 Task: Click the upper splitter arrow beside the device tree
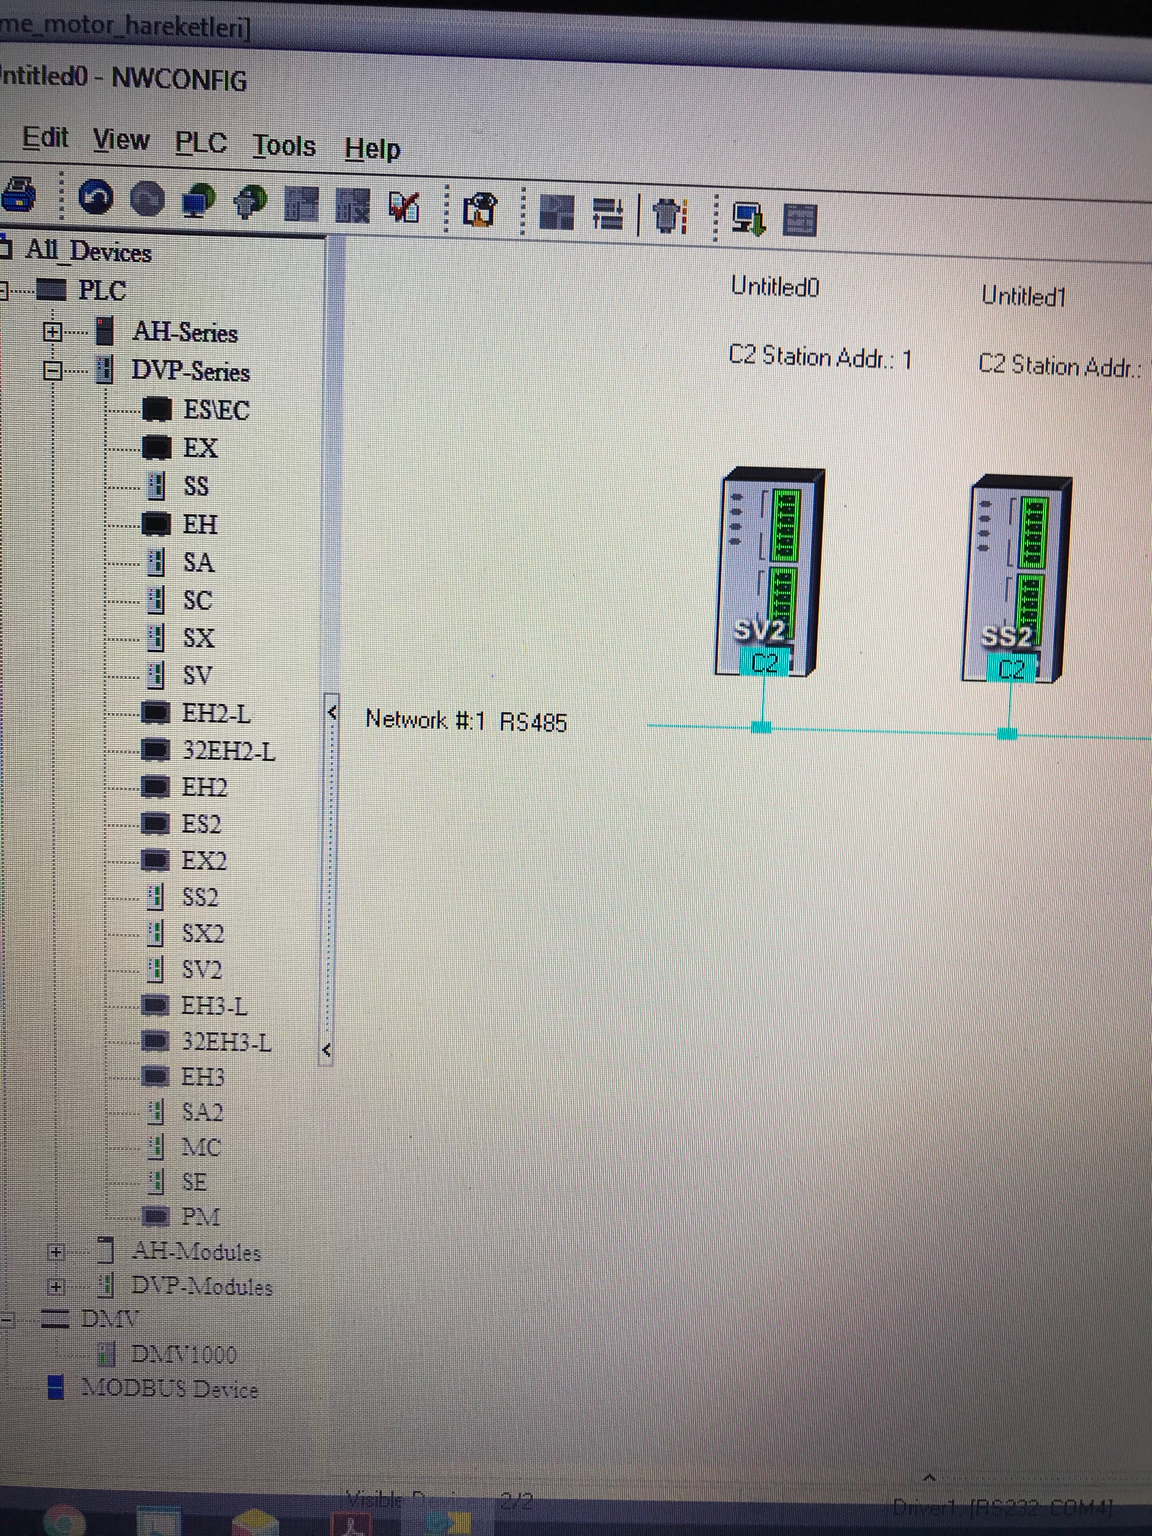[x=332, y=713]
